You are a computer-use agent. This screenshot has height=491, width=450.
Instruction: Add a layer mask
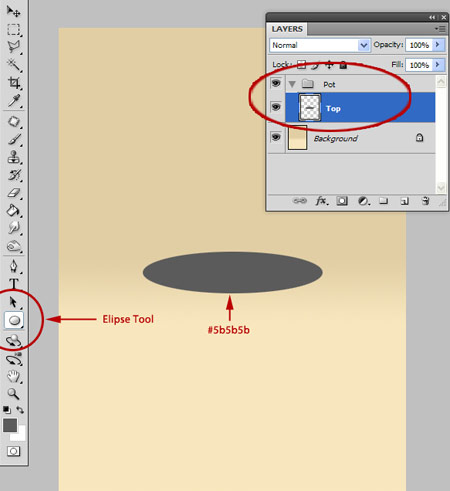[342, 201]
